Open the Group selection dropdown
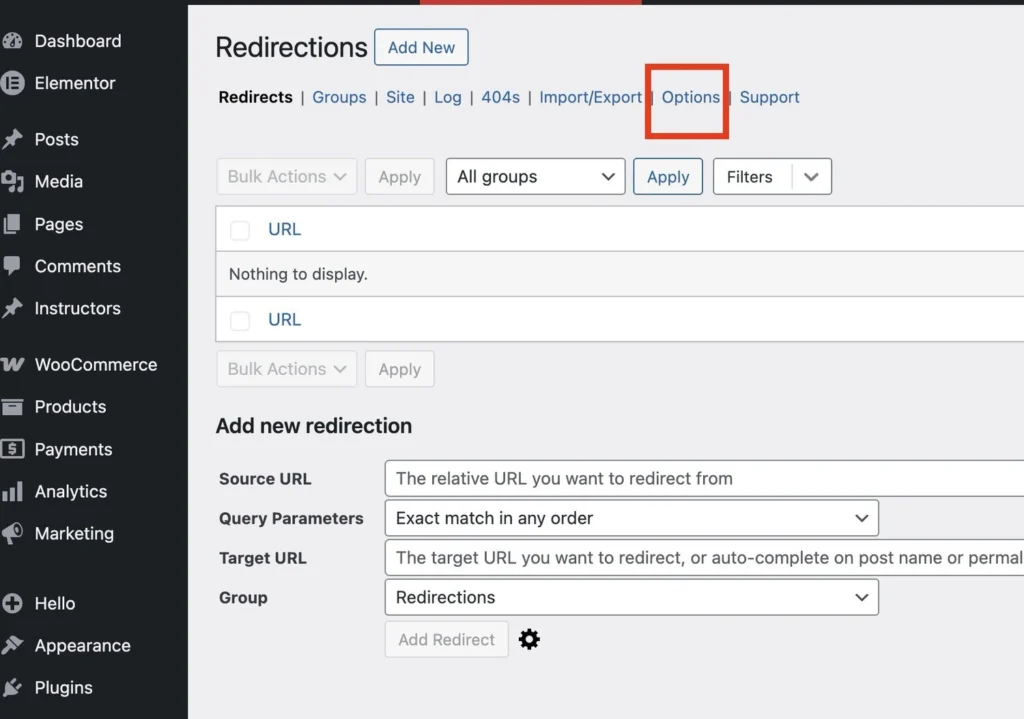 631,597
